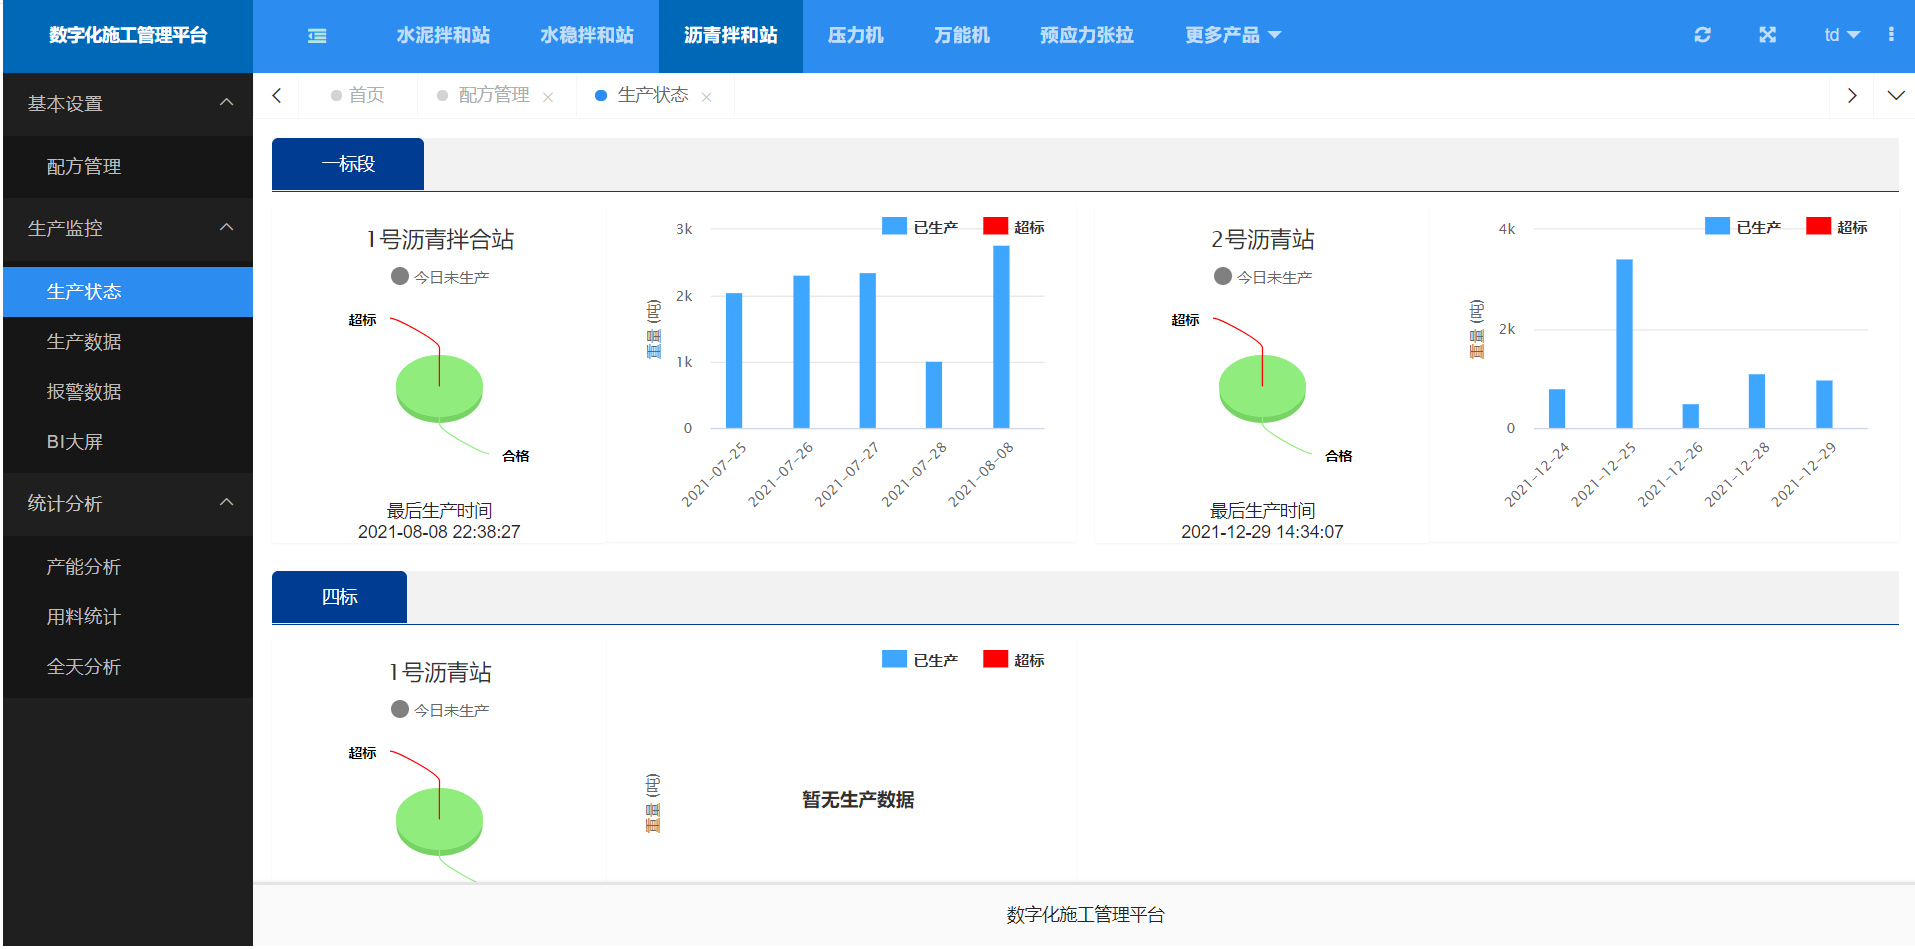The height and width of the screenshot is (949, 1915).
Task: Toggle 超标 legend in 2号沥青站 chart
Action: (x=1837, y=227)
